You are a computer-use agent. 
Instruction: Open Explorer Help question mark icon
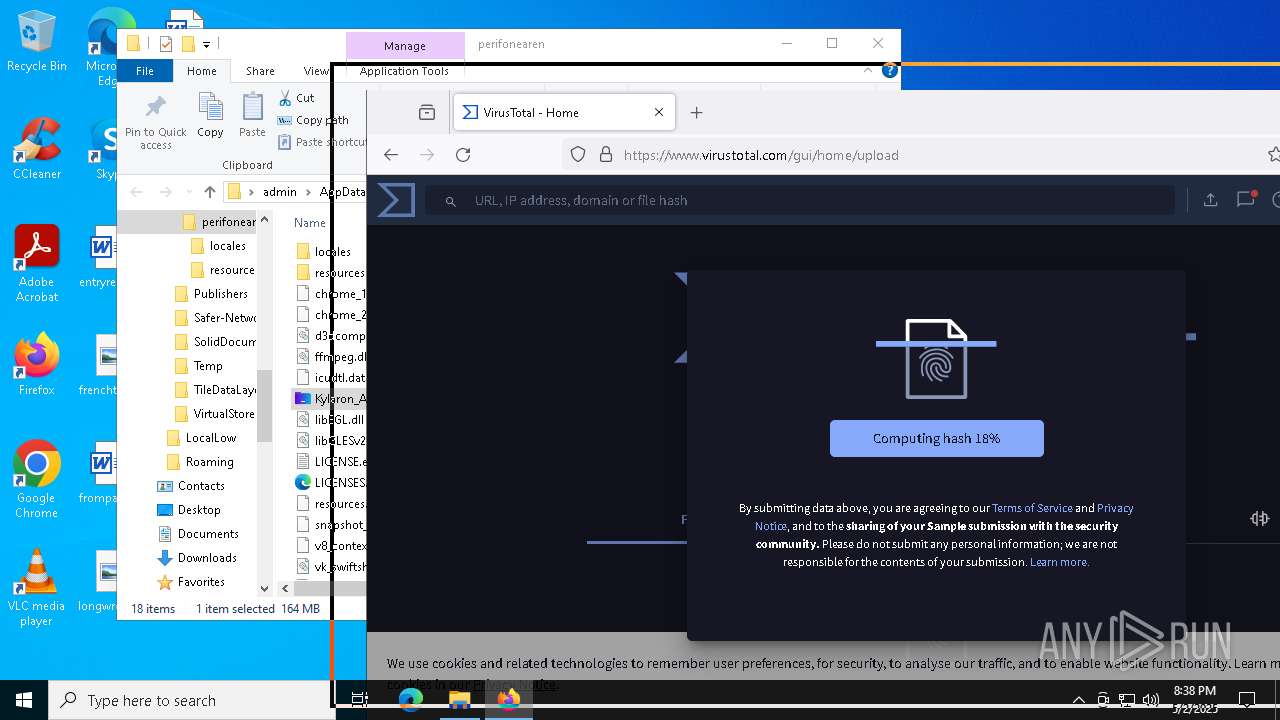point(889,71)
